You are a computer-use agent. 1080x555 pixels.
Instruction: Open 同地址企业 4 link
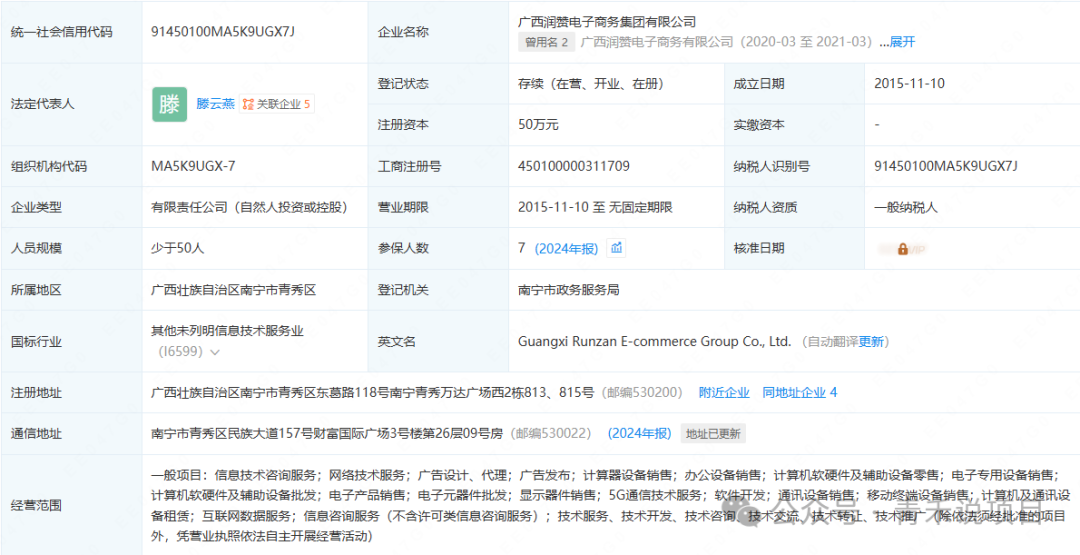(800, 392)
